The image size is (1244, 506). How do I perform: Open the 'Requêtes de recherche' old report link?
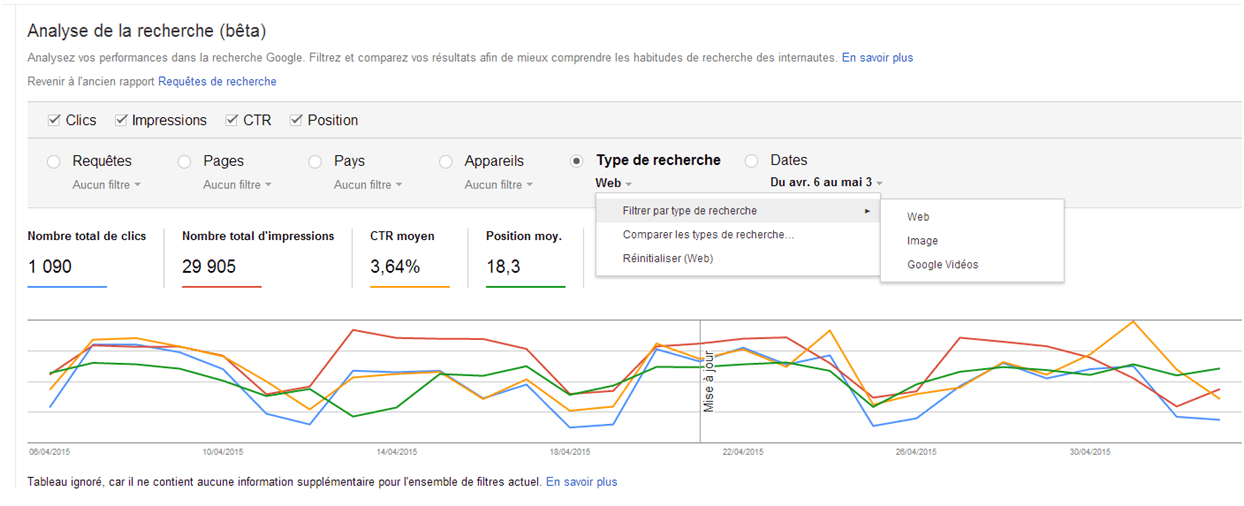[217, 82]
